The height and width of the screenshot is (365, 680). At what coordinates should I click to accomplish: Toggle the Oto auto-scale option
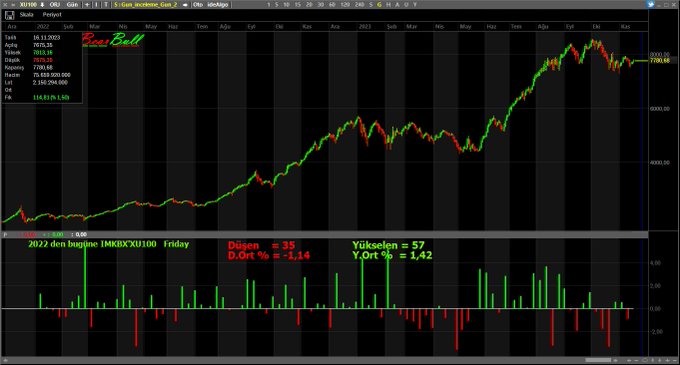coord(198,4)
